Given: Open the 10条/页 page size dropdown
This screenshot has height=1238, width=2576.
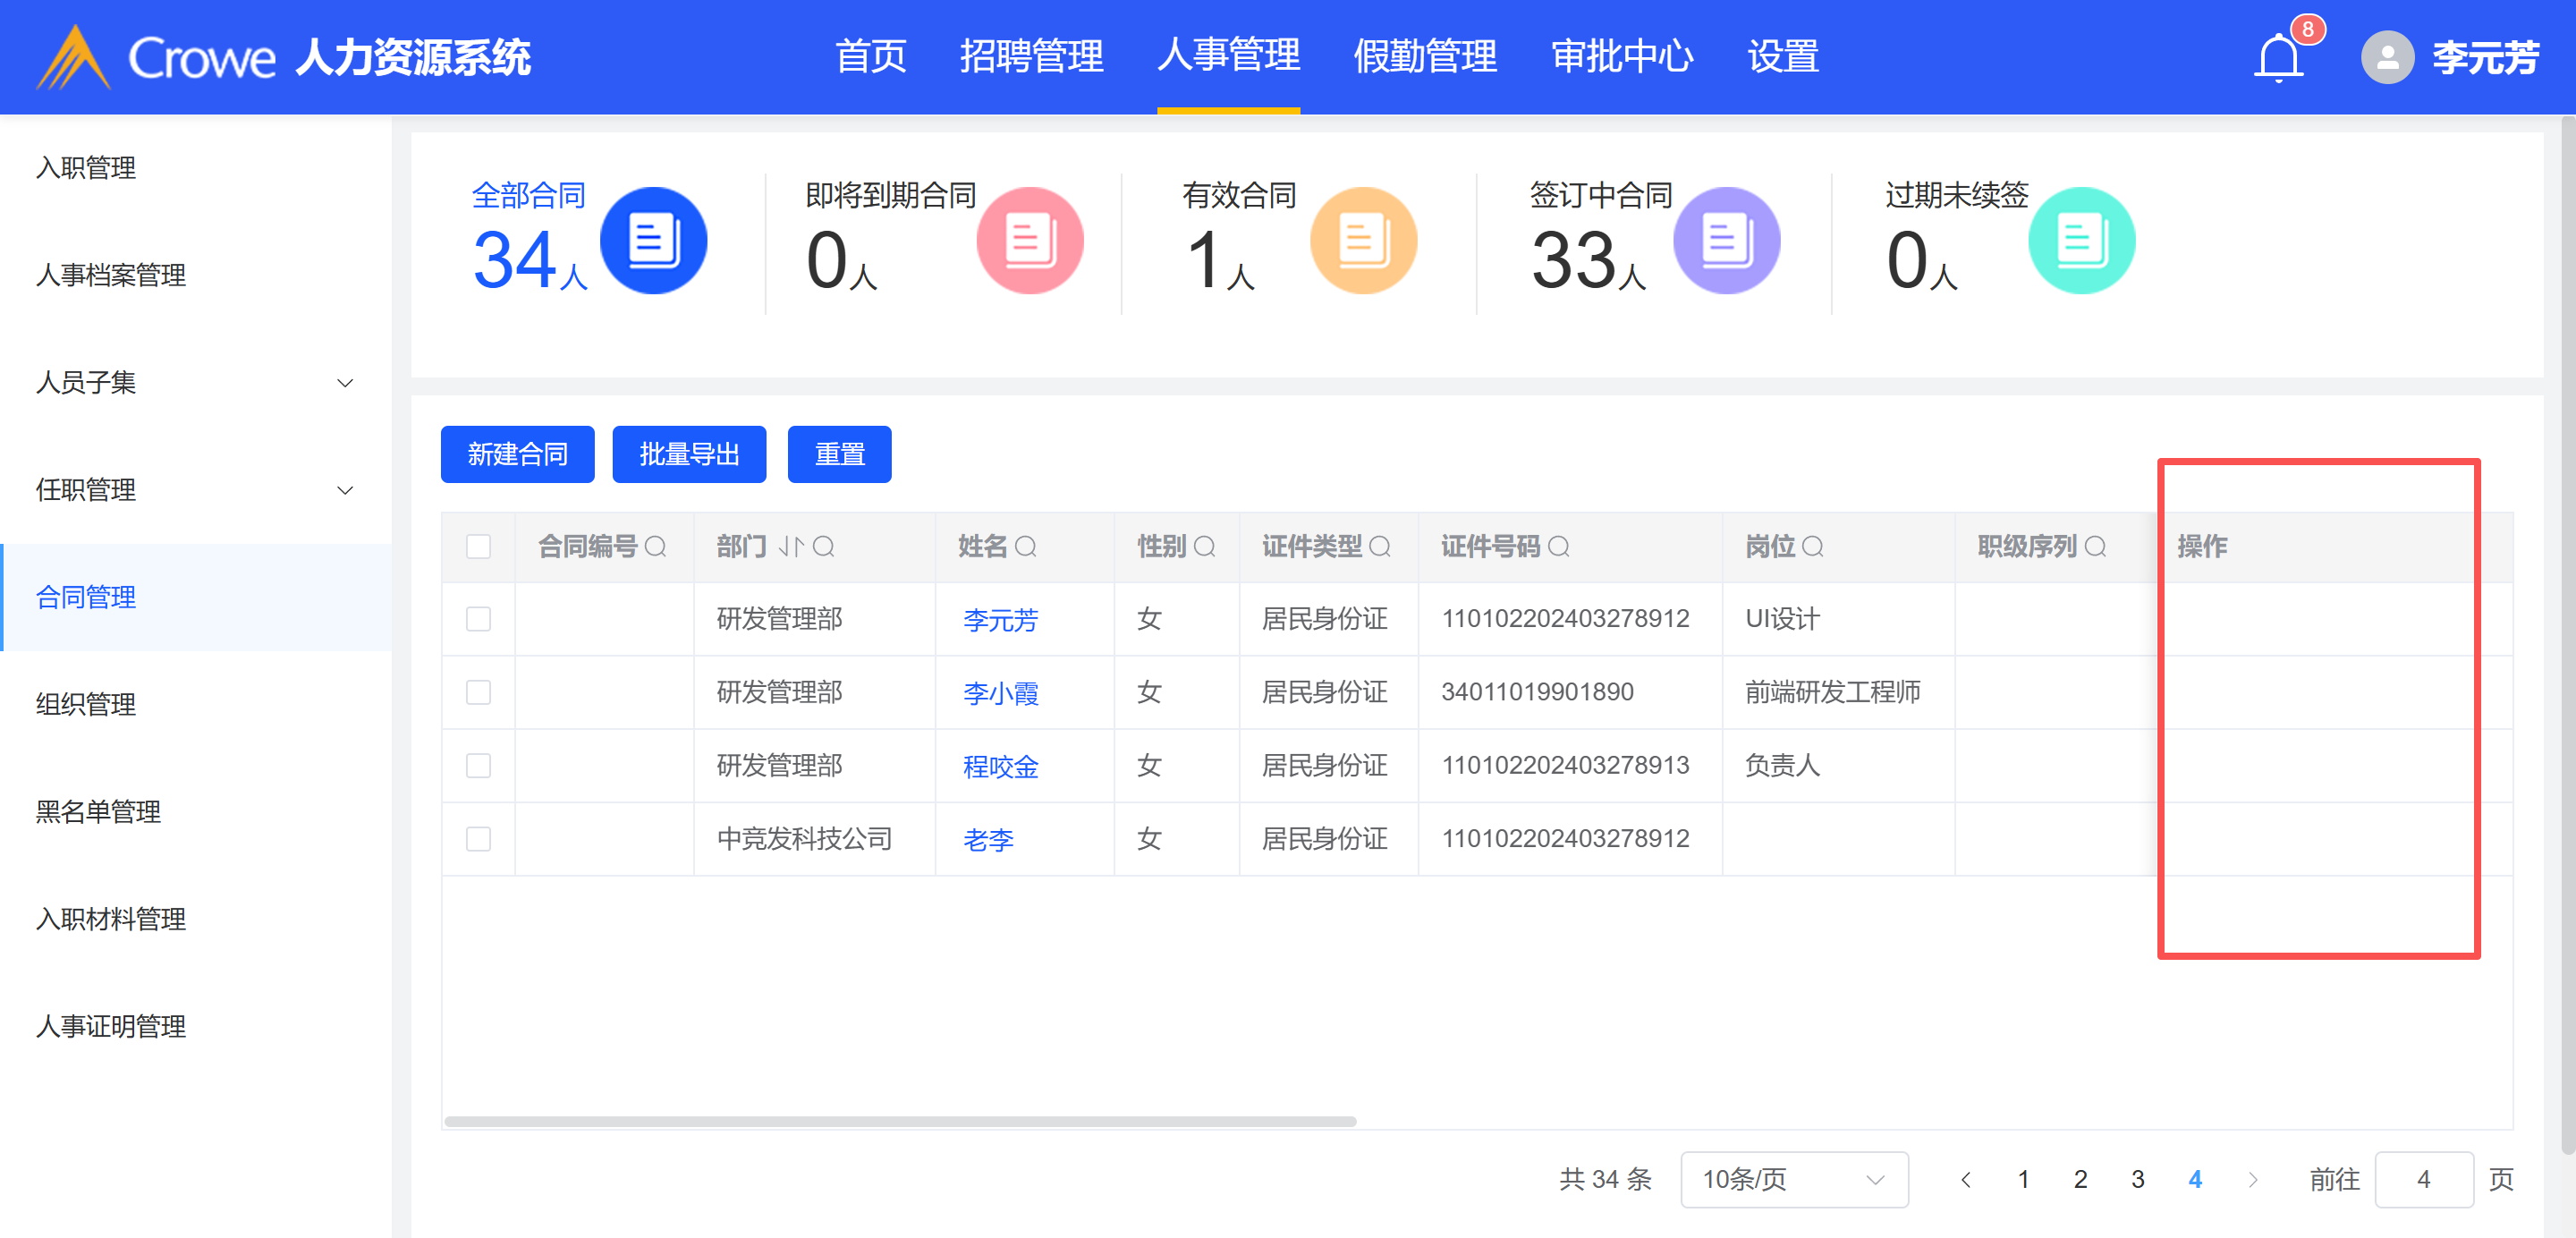Looking at the screenshot, I should (x=1794, y=1180).
